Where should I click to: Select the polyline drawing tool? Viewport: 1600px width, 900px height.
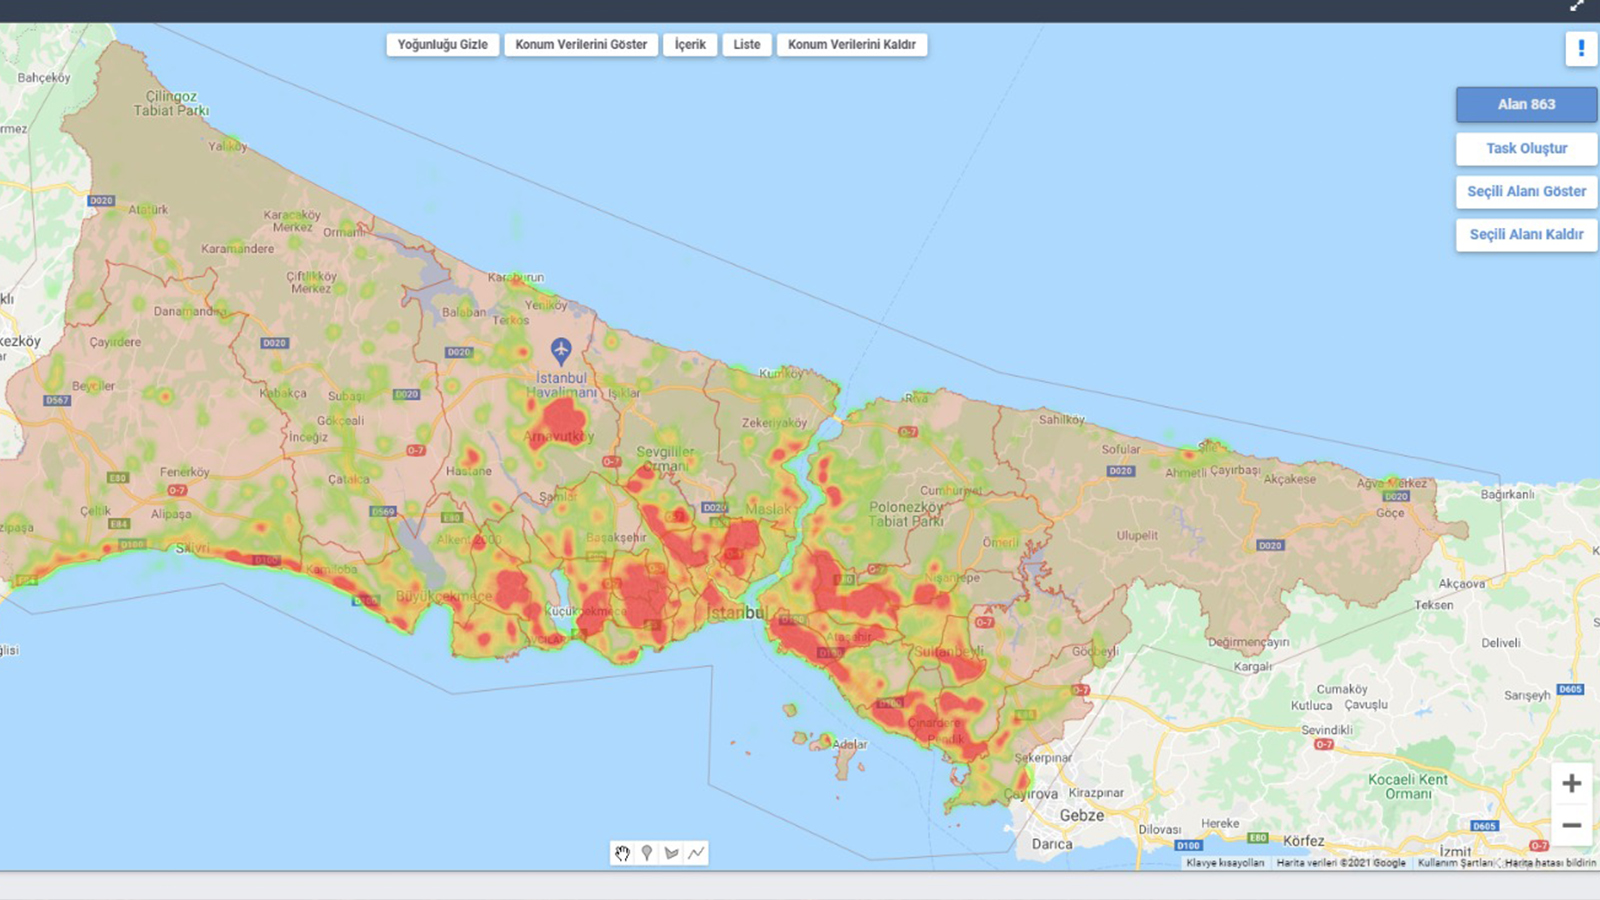[x=697, y=853]
